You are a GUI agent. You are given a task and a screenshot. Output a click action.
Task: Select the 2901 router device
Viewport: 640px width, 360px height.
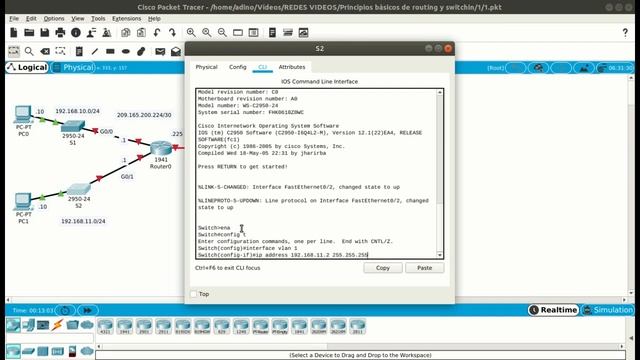144,327
